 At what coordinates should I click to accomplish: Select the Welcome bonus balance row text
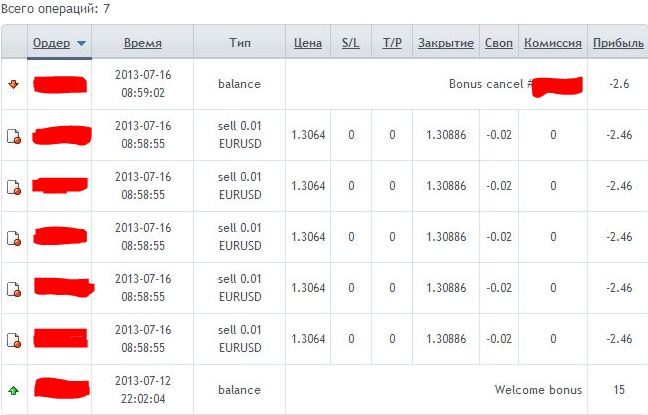(538, 390)
